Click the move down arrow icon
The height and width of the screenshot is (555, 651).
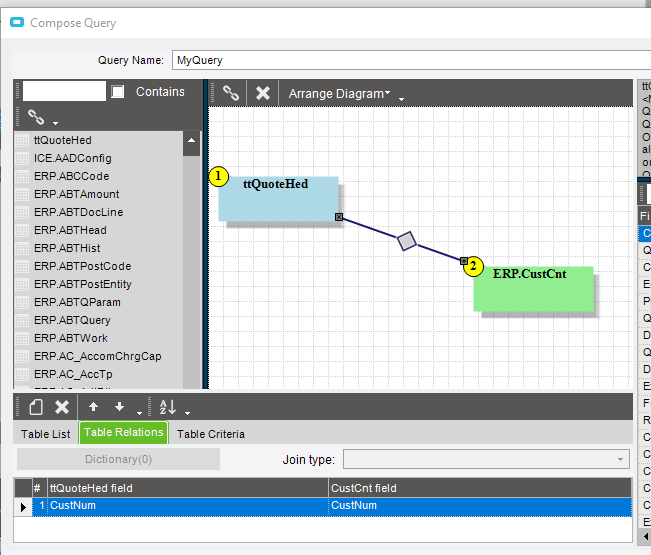point(120,407)
